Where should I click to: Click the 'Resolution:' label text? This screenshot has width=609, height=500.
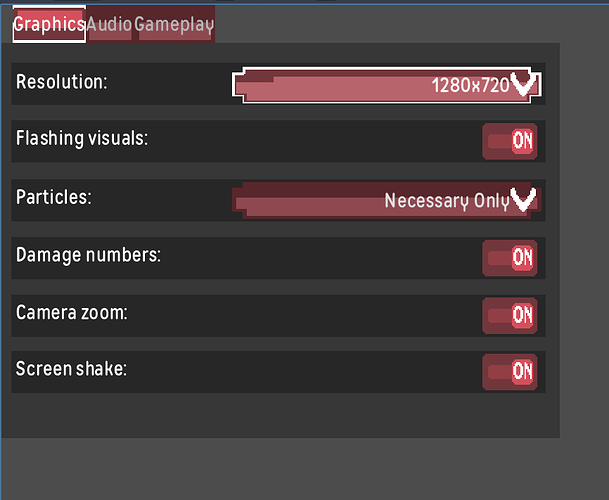[61, 82]
